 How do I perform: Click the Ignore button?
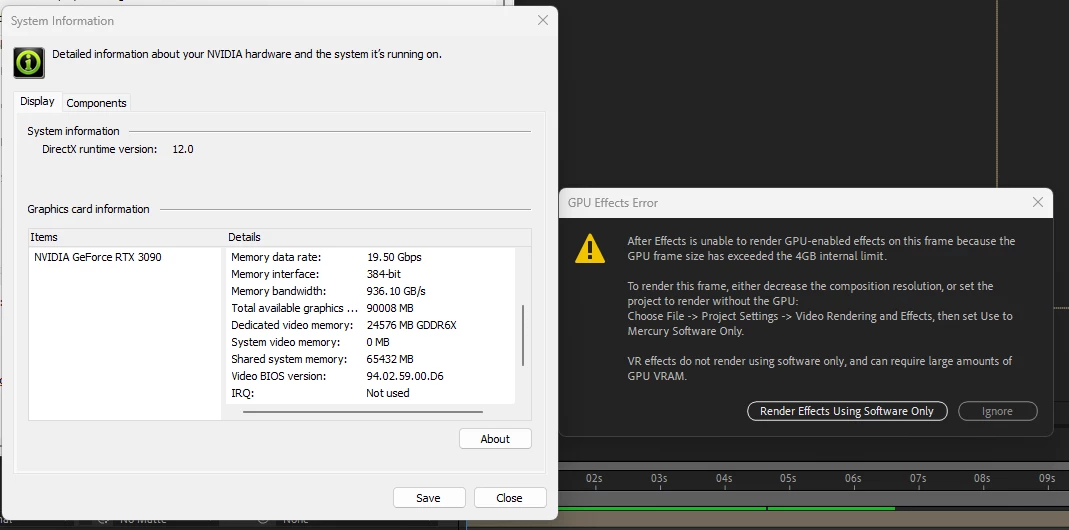997,411
